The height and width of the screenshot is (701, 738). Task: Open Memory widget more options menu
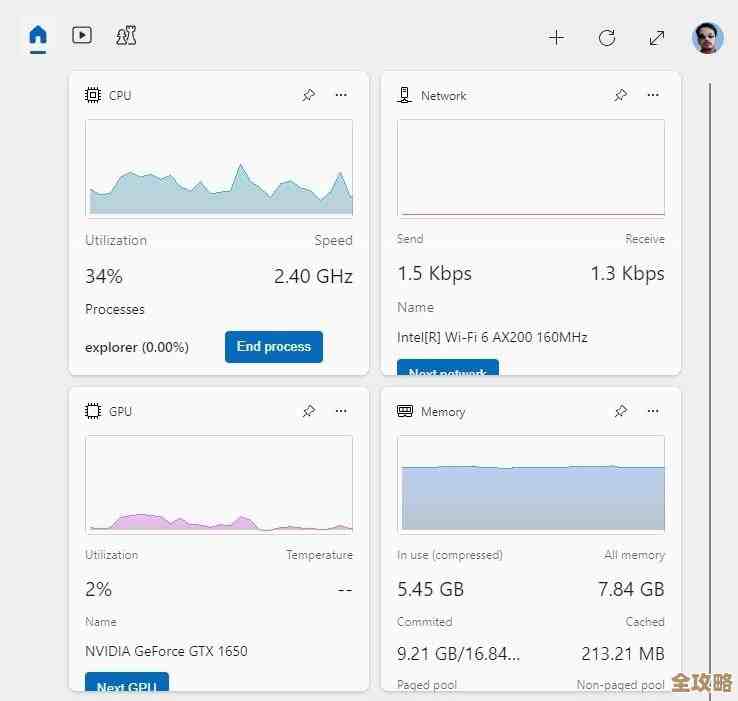653,411
